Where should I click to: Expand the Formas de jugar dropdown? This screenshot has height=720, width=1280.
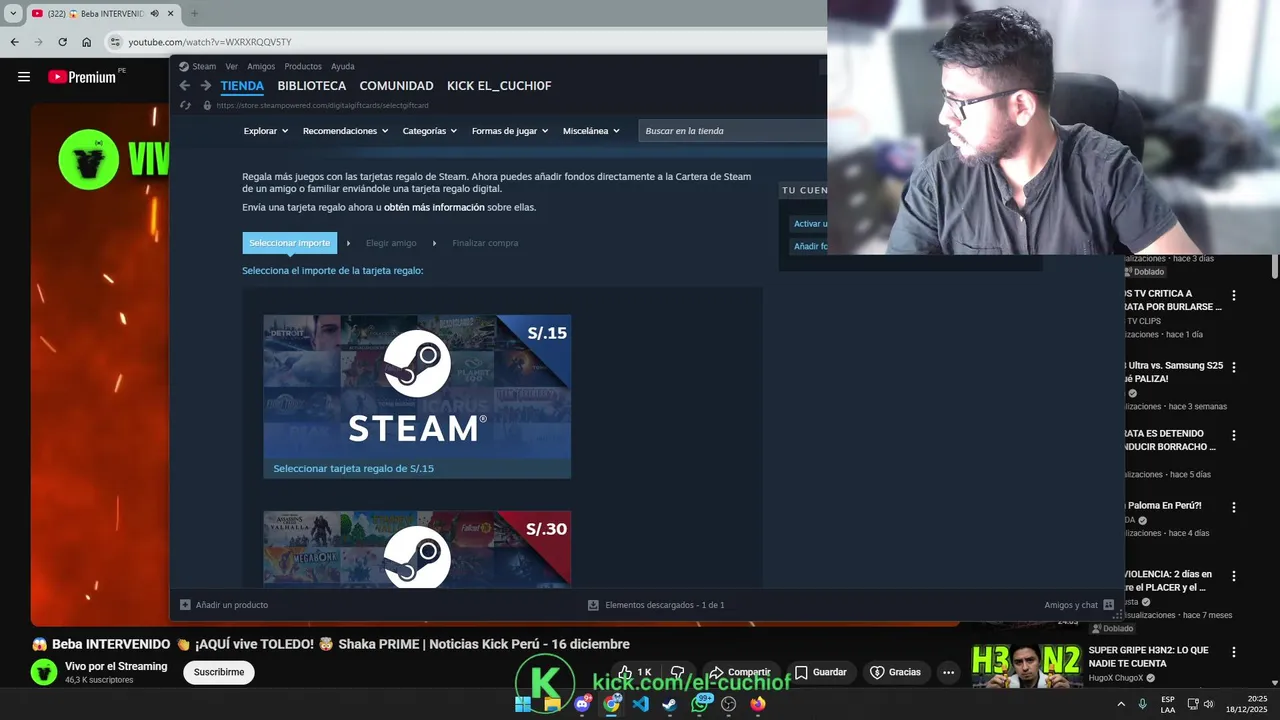point(510,131)
